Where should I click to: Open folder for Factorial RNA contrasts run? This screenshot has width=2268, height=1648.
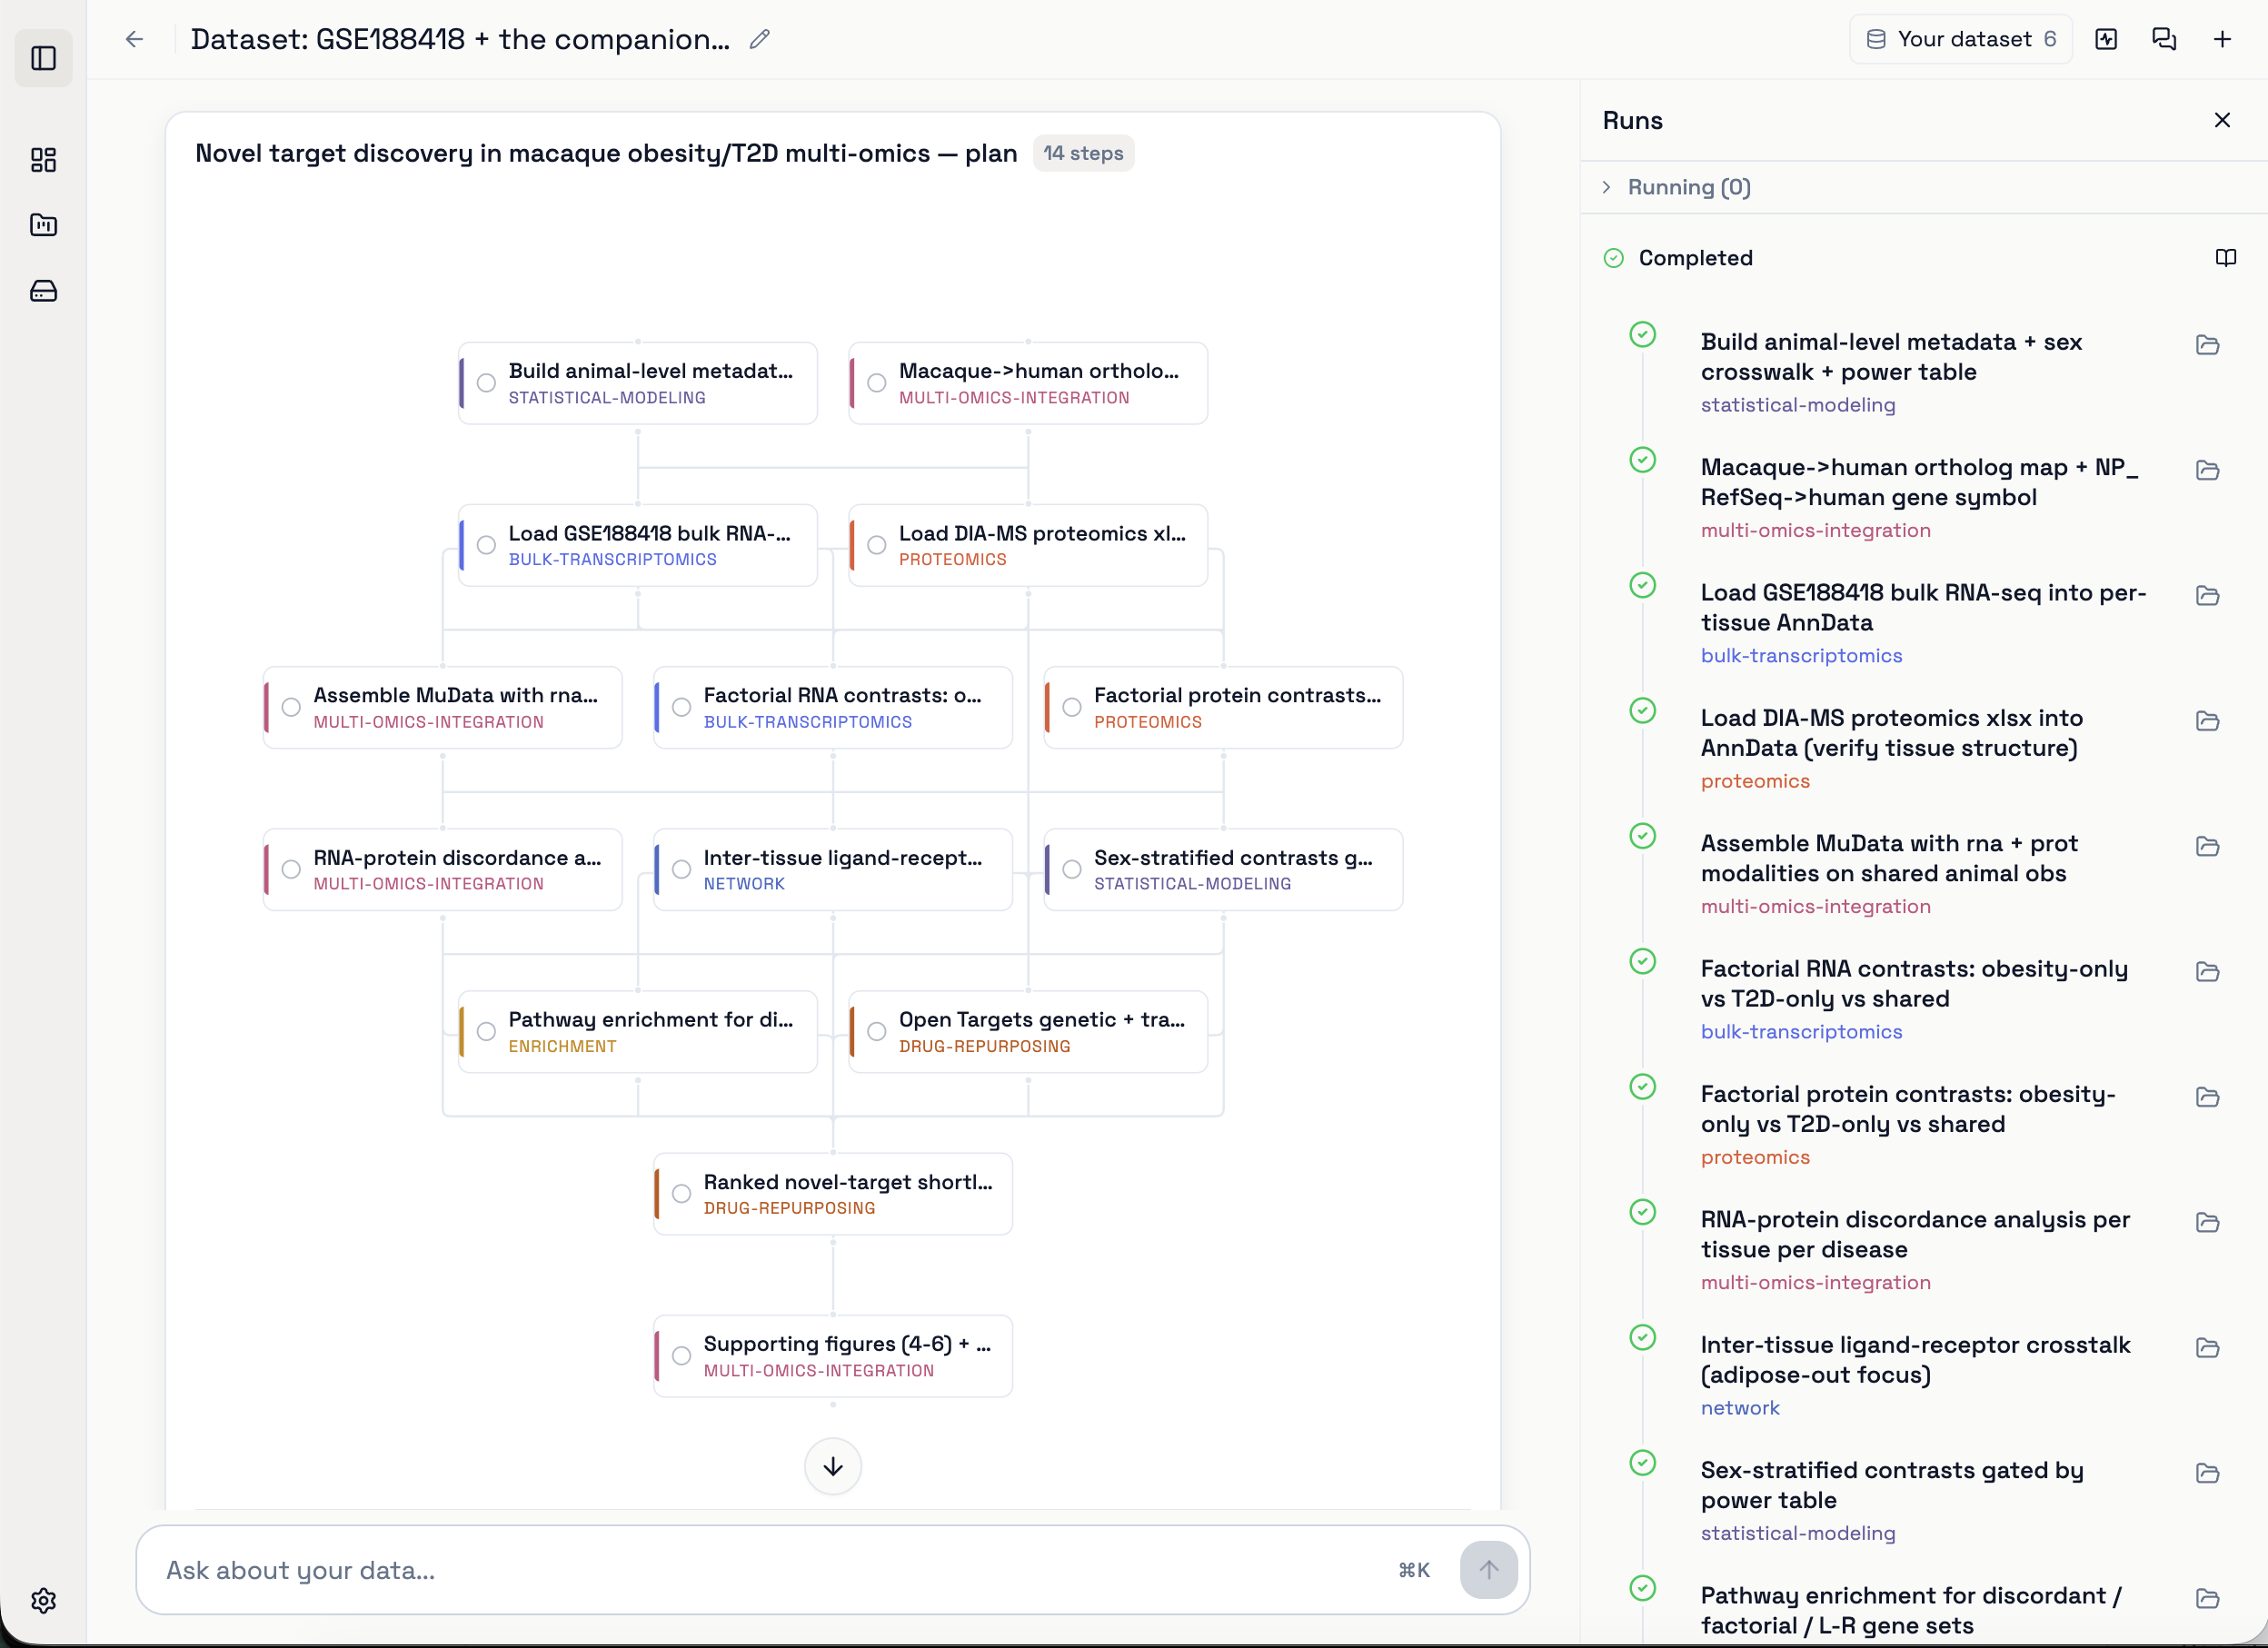(x=2208, y=972)
